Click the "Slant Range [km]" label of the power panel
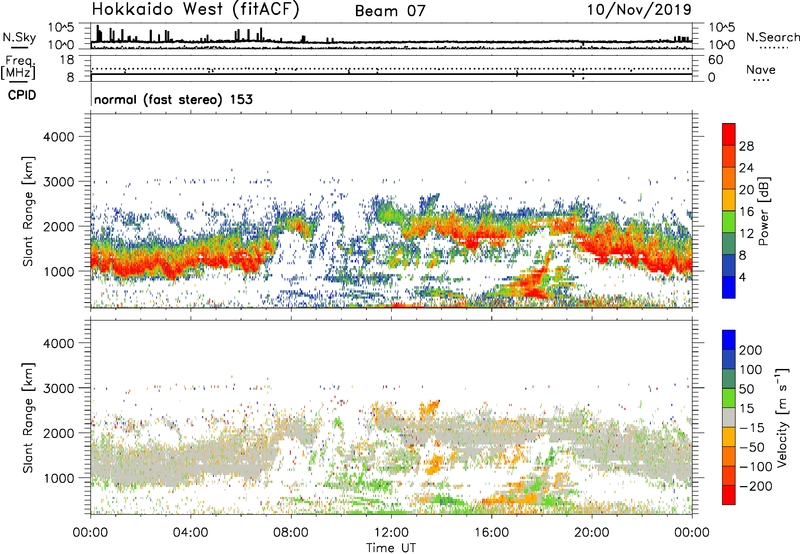Image resolution: width=800 pixels, height=554 pixels. pyautogui.click(x=28, y=211)
